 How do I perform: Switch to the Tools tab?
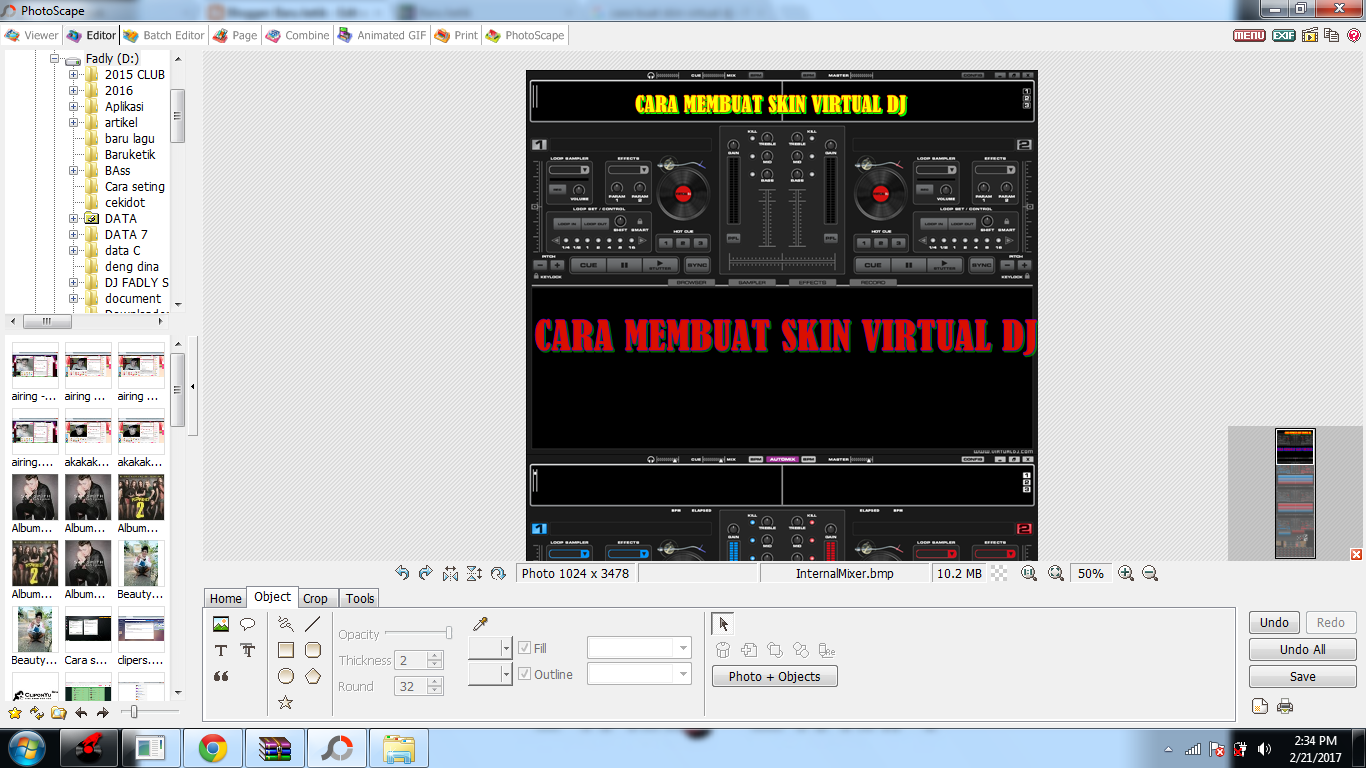click(360, 598)
